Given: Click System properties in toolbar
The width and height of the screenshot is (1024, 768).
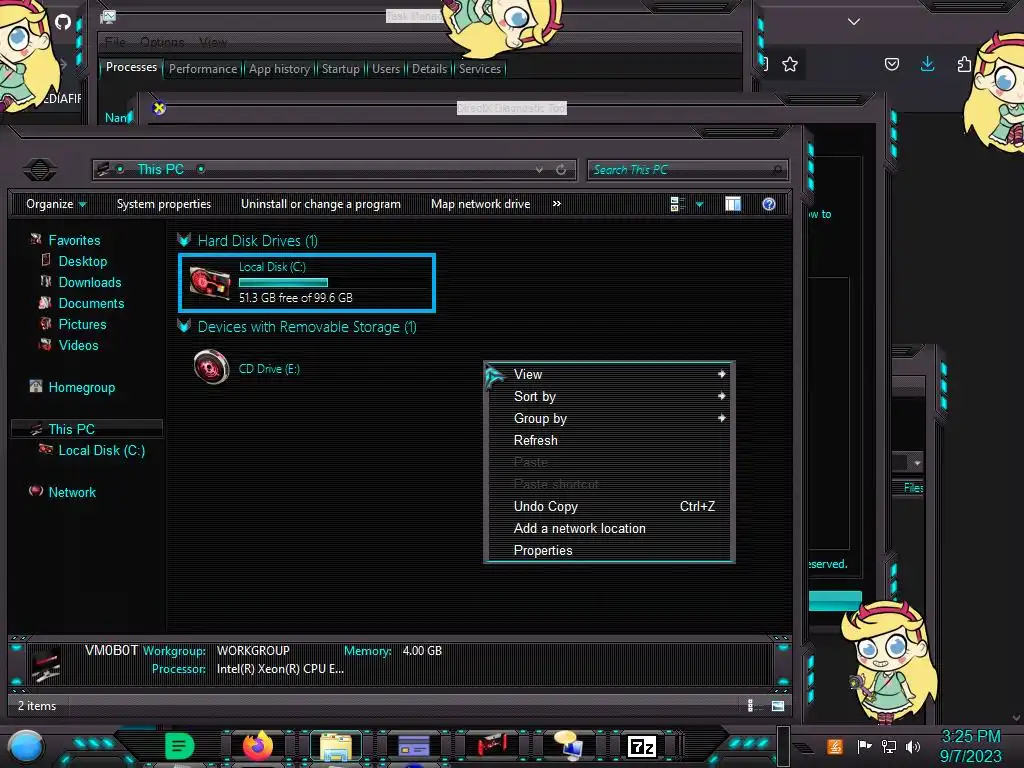Looking at the screenshot, I should [164, 204].
